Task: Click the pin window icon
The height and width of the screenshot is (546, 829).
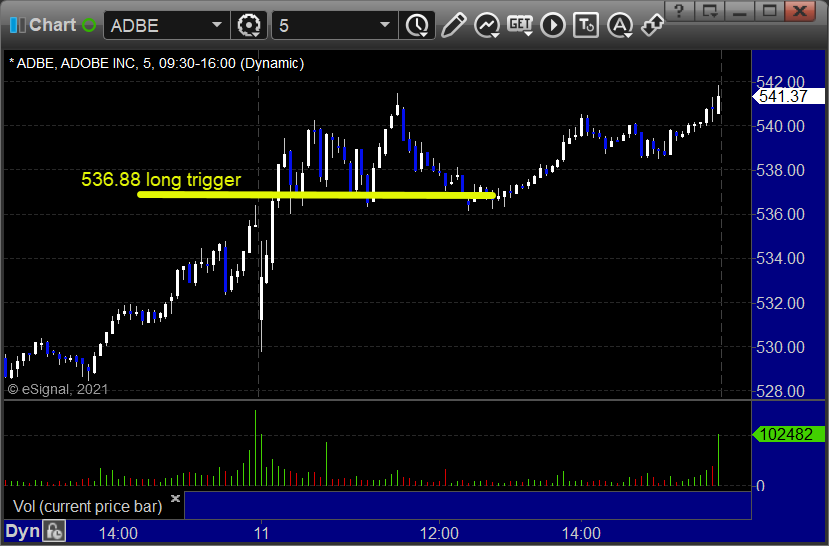Action: [x=652, y=25]
